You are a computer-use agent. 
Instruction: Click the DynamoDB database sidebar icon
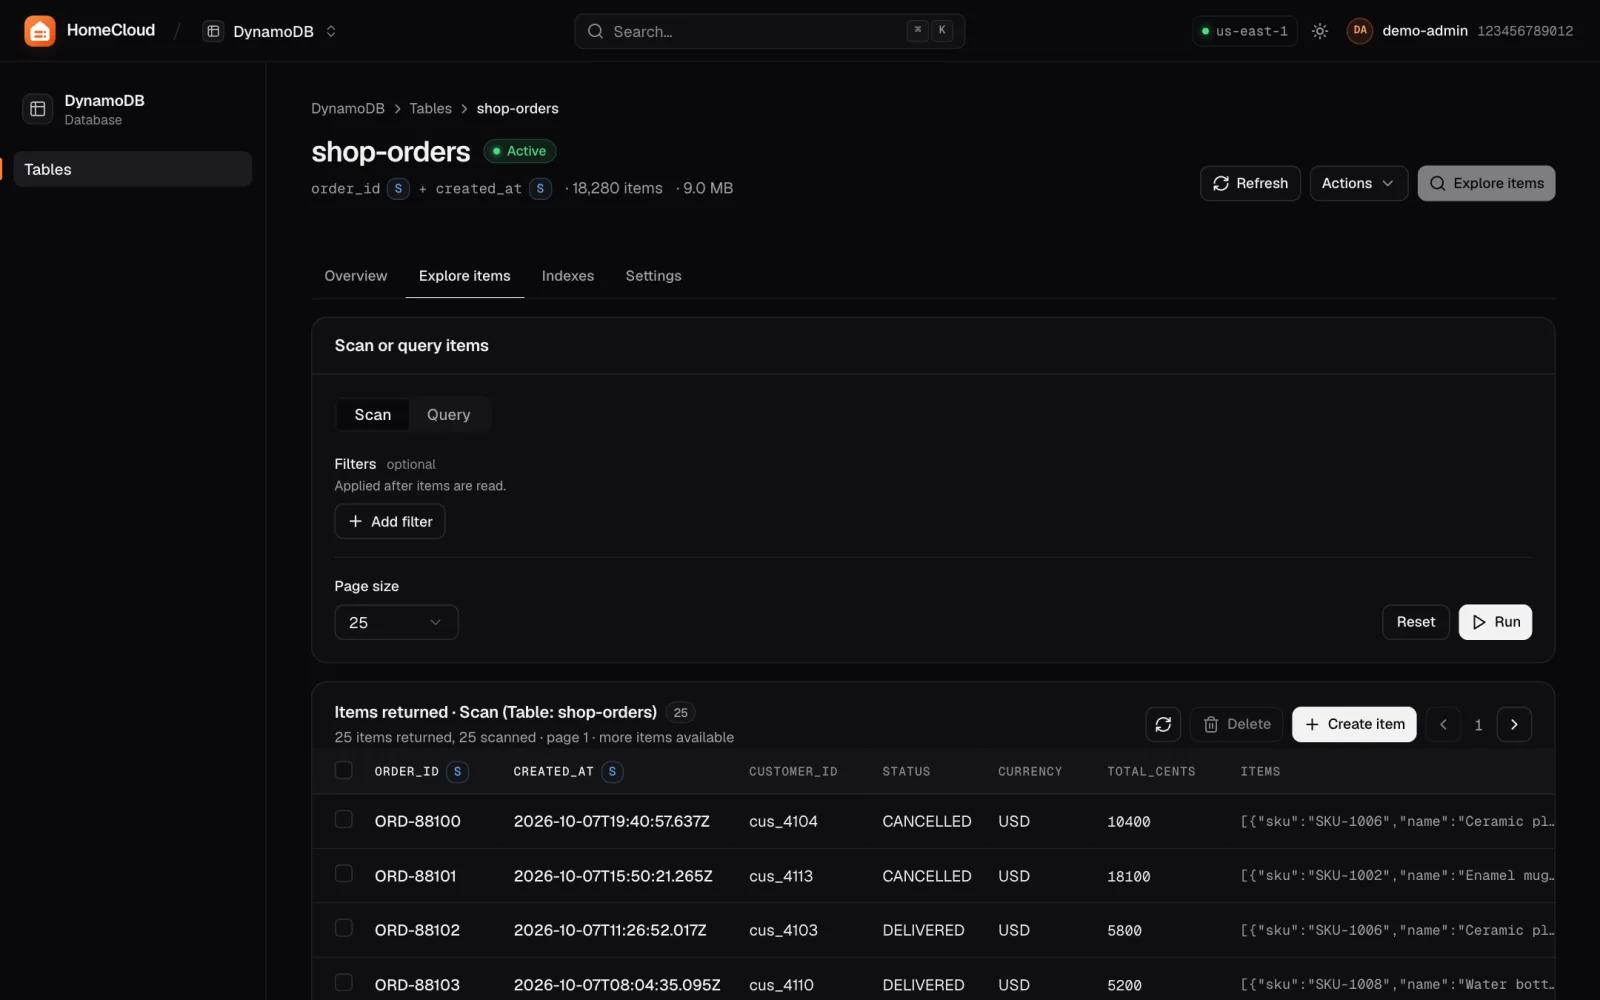(38, 109)
